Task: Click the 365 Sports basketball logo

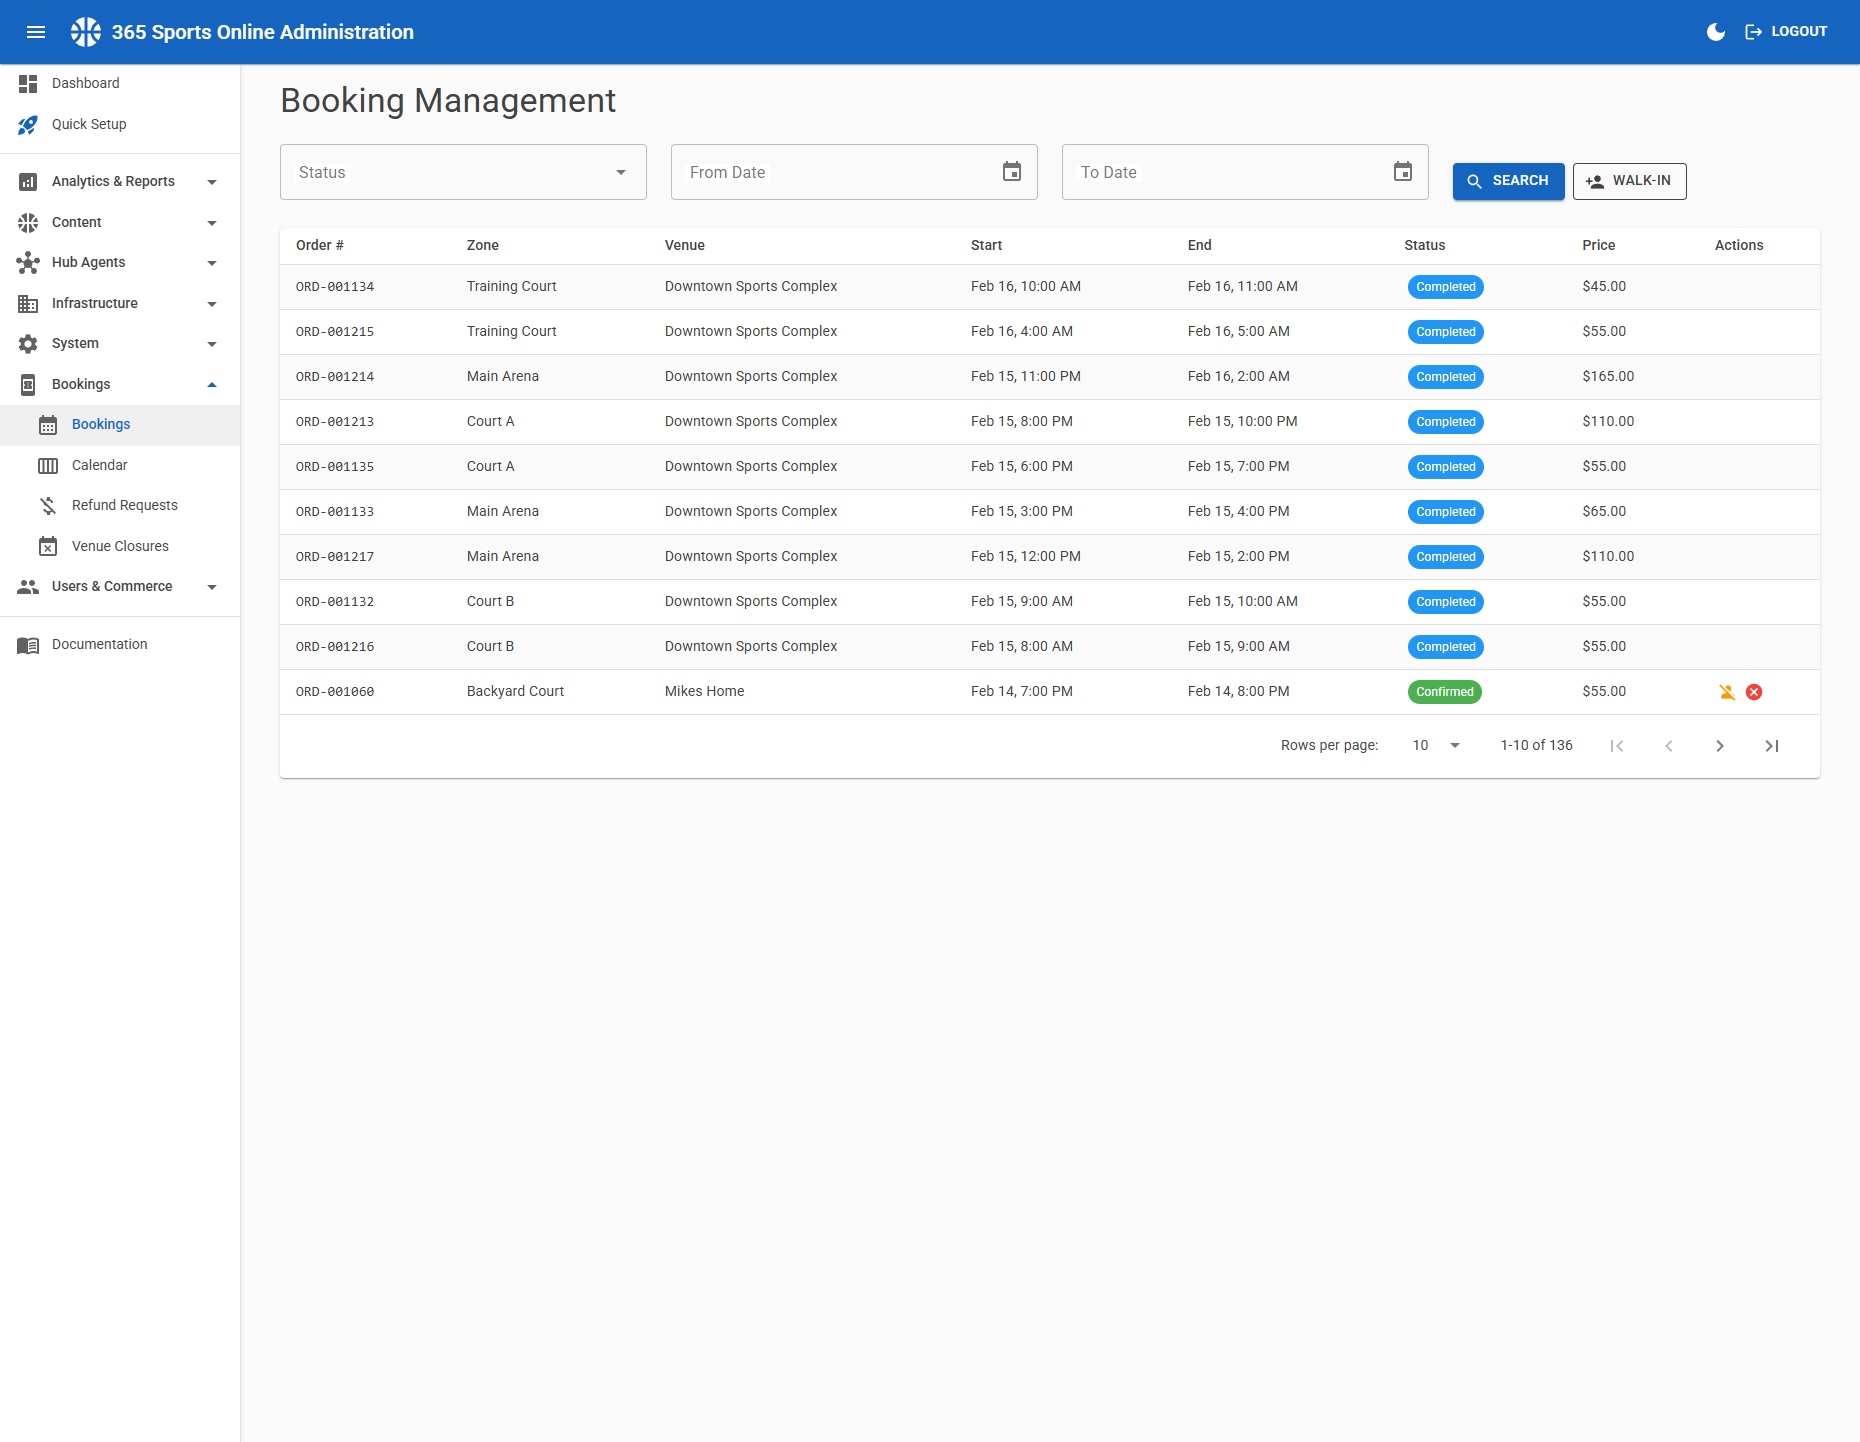Action: (86, 32)
